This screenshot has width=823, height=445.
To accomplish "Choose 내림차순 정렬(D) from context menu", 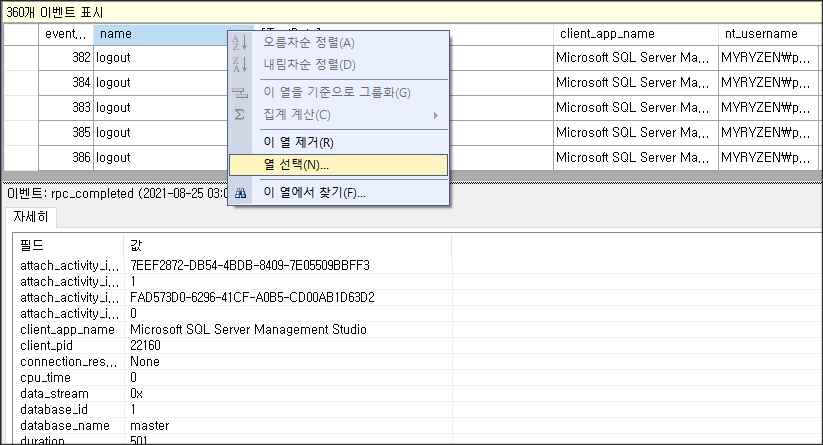I will coord(339,65).
